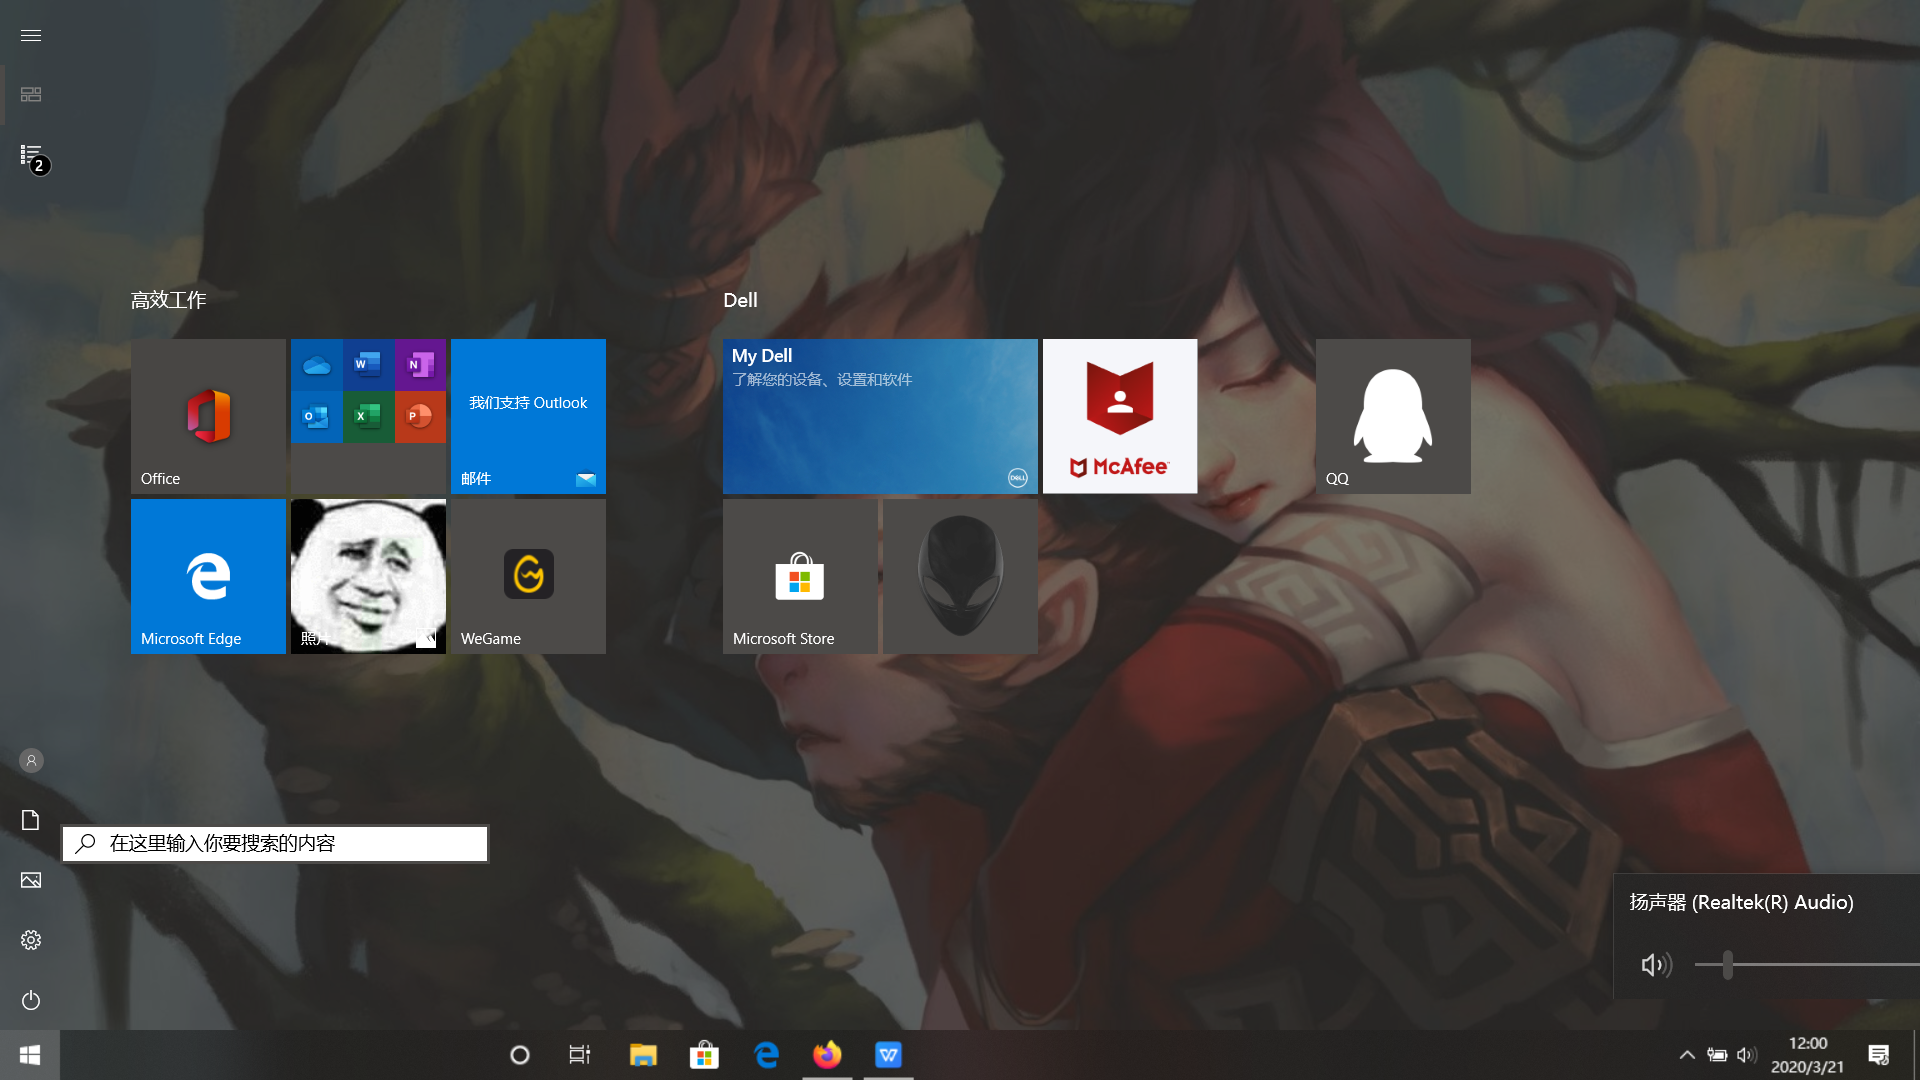The width and height of the screenshot is (1920, 1080).
Task: Launch OneNote from the Office apps tile
Action: (420, 365)
